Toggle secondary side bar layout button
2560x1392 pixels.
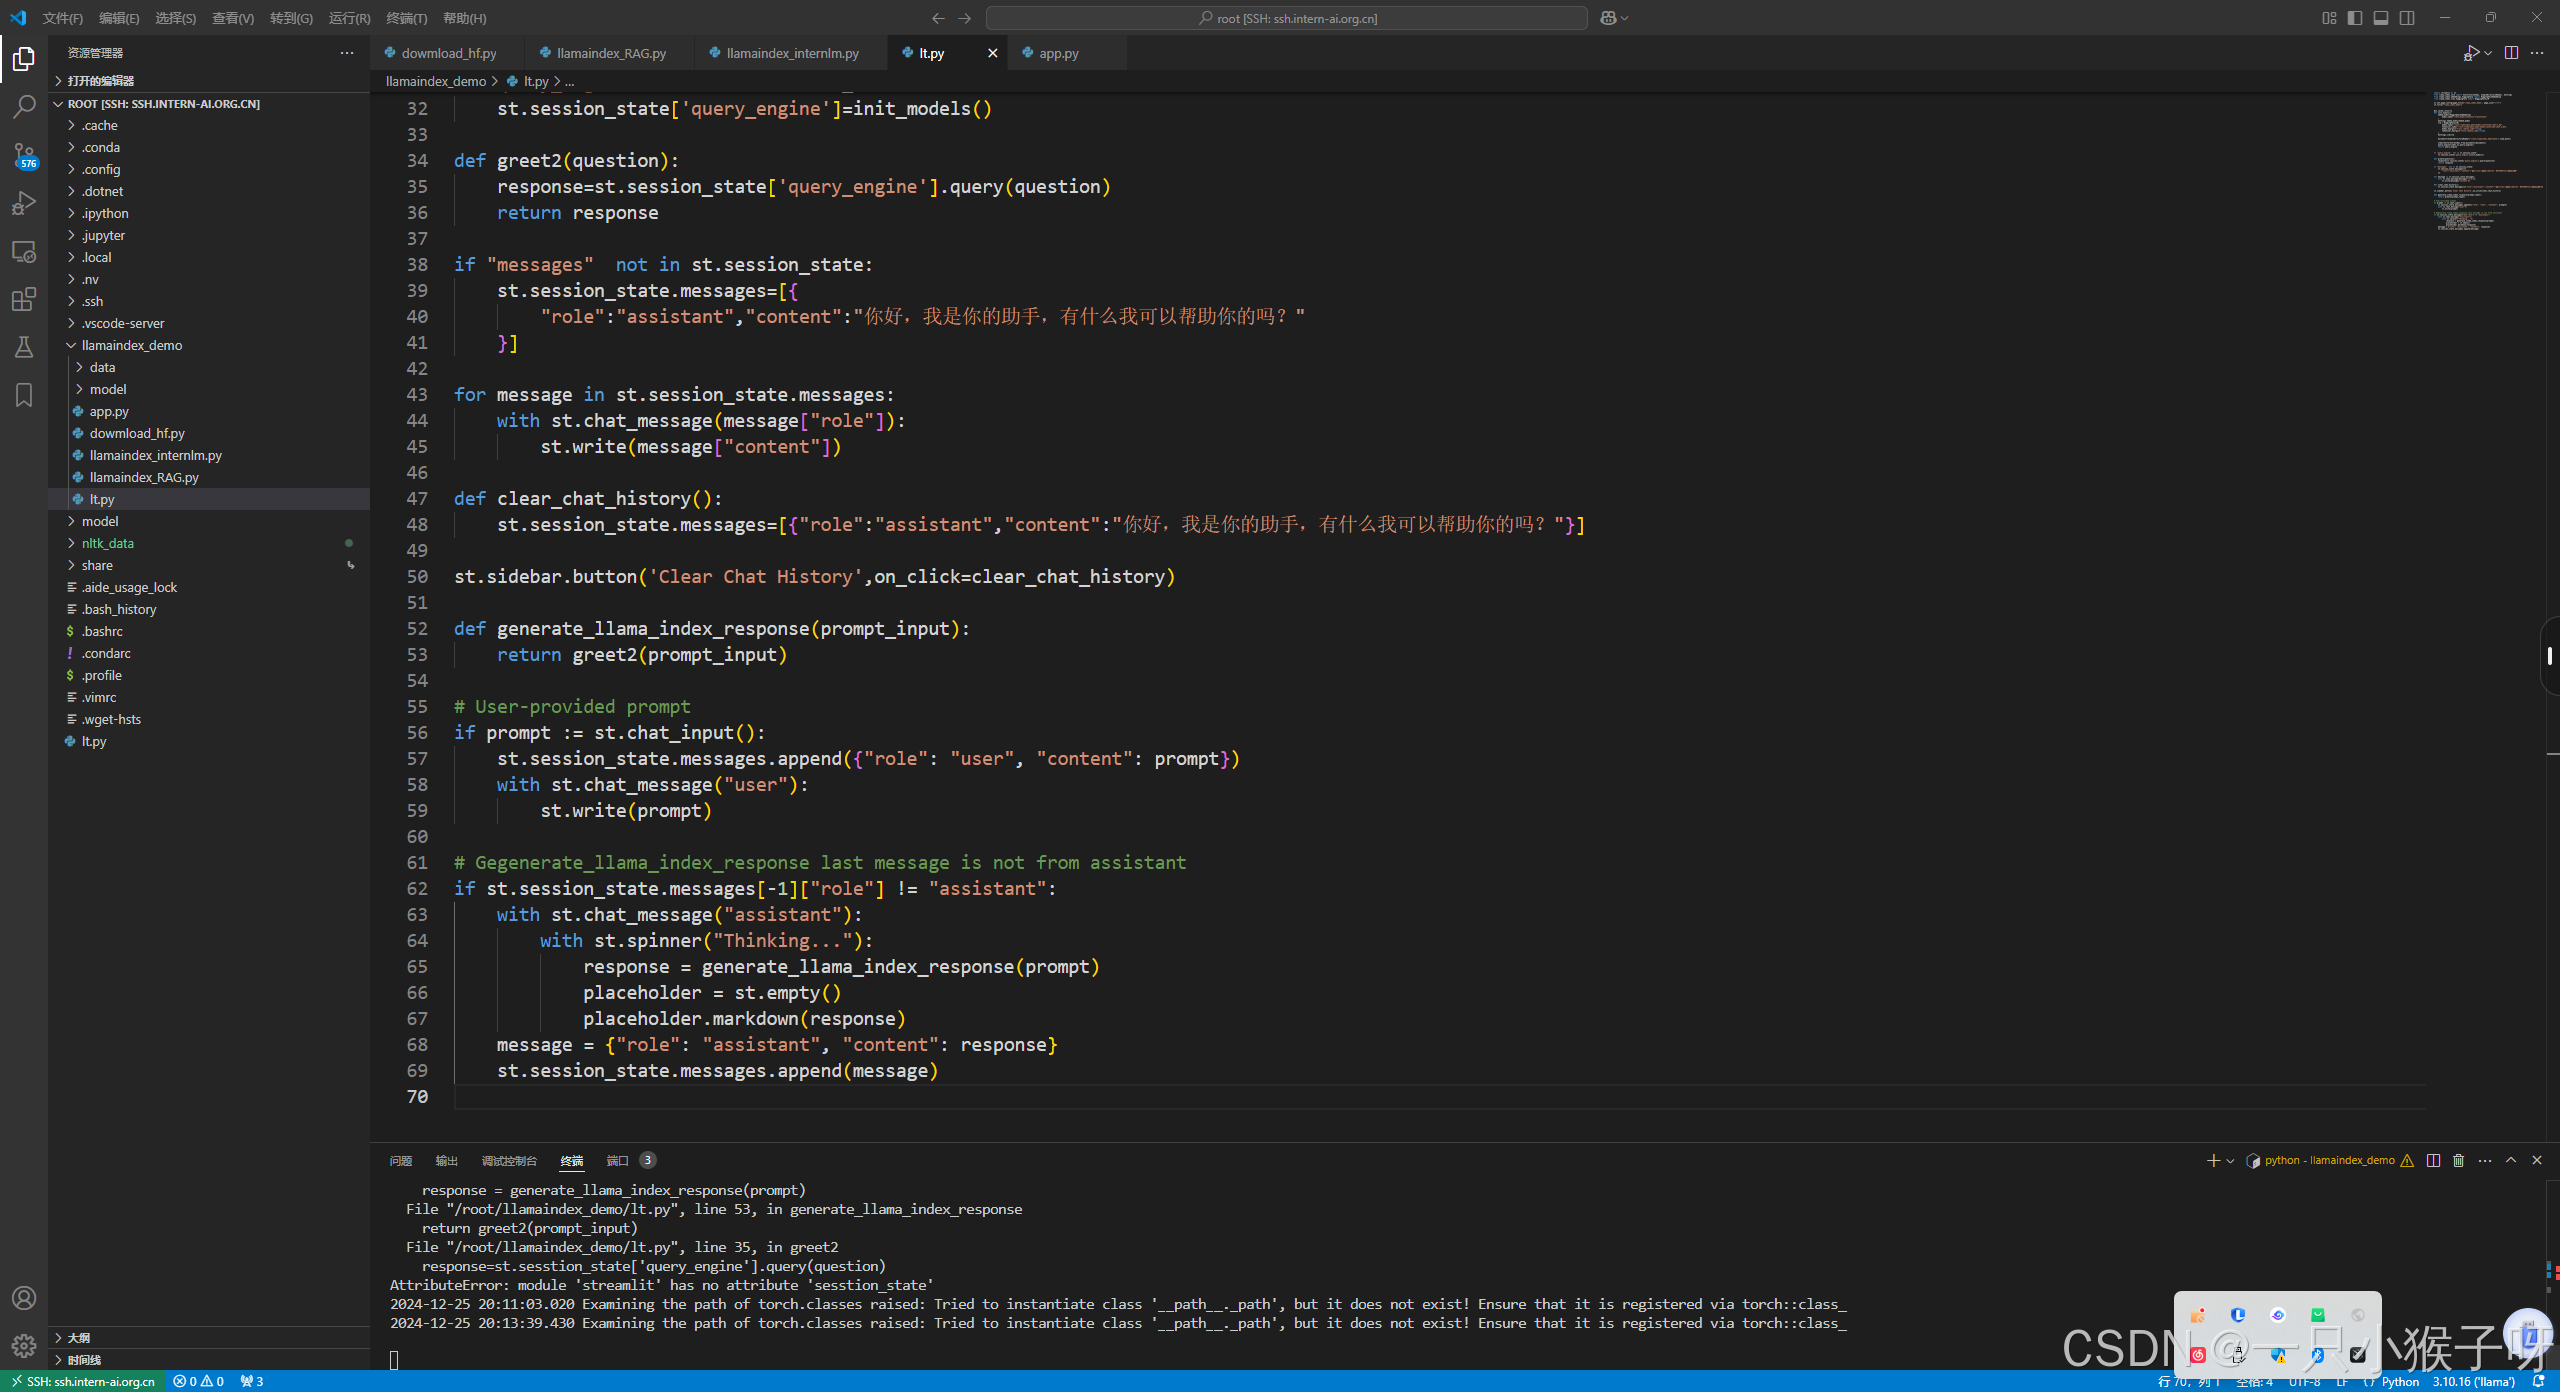point(2407,18)
